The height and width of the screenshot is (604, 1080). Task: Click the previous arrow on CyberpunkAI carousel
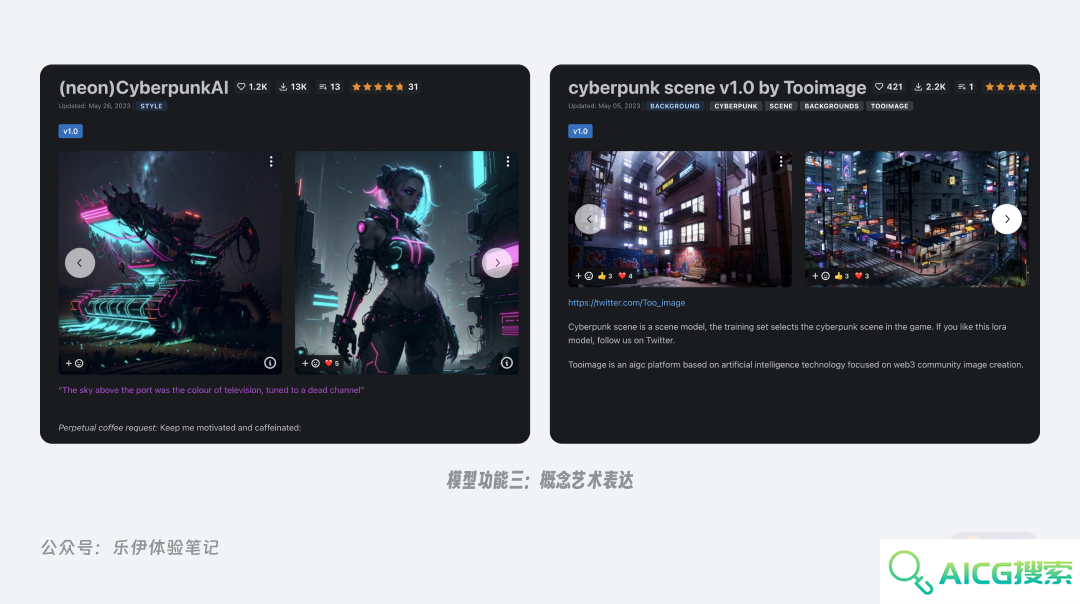pyautogui.click(x=80, y=263)
